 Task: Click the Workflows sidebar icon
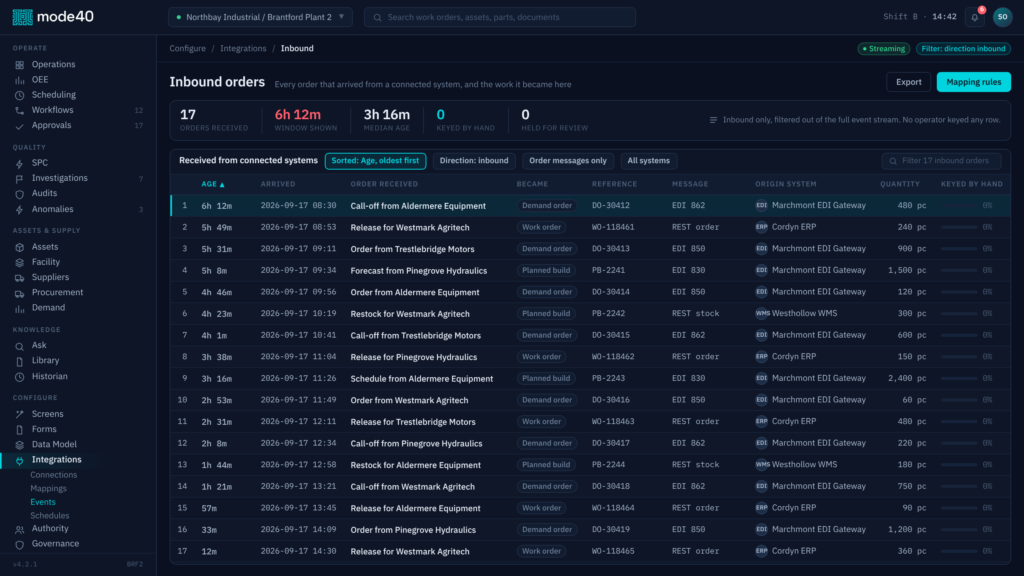20,110
